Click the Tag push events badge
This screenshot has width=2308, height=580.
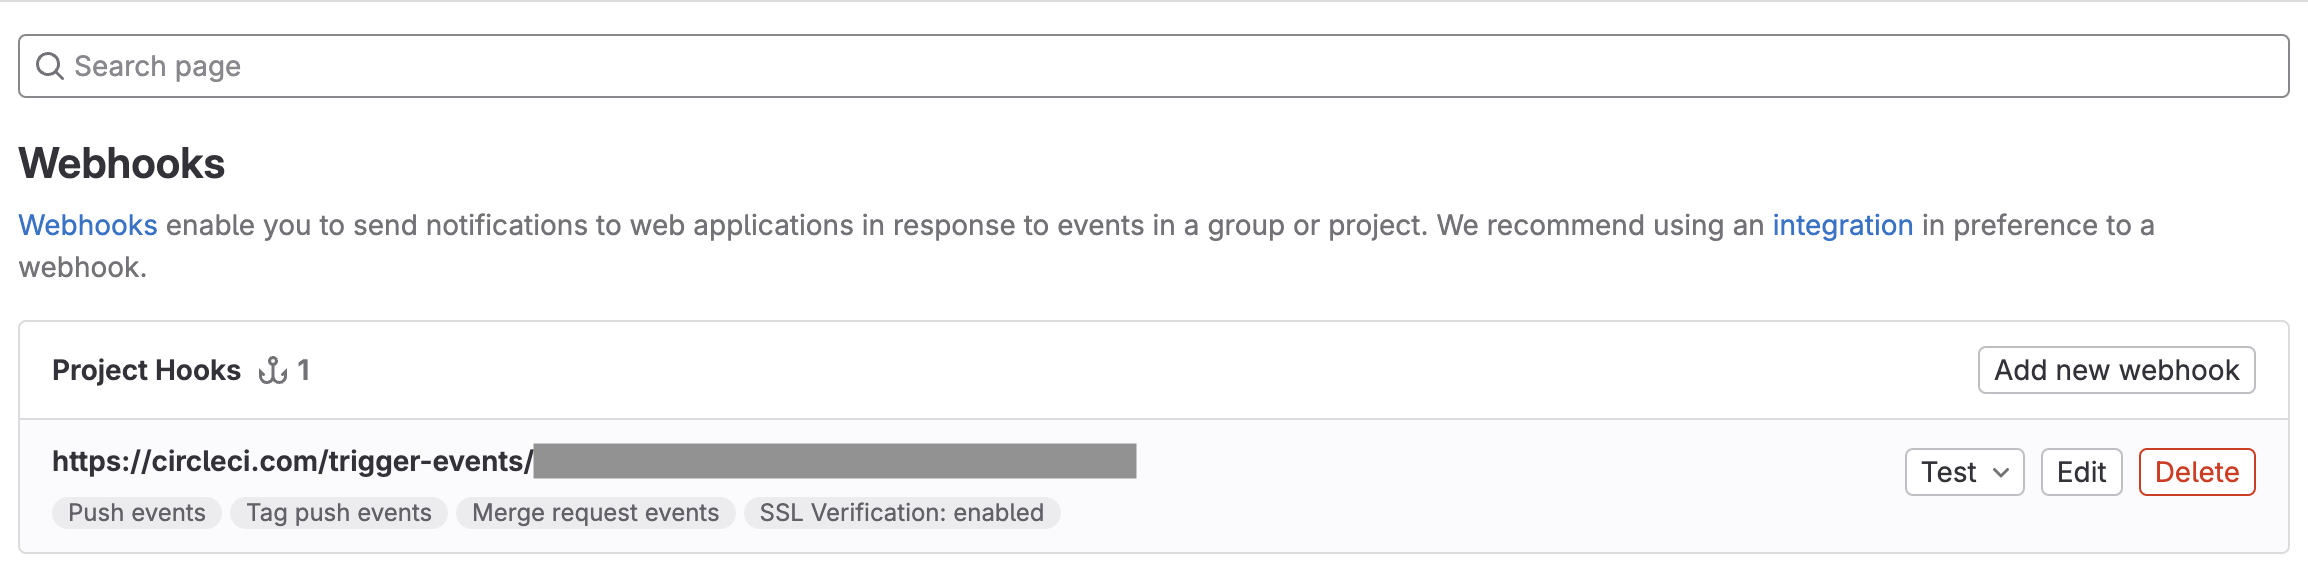[x=339, y=513]
